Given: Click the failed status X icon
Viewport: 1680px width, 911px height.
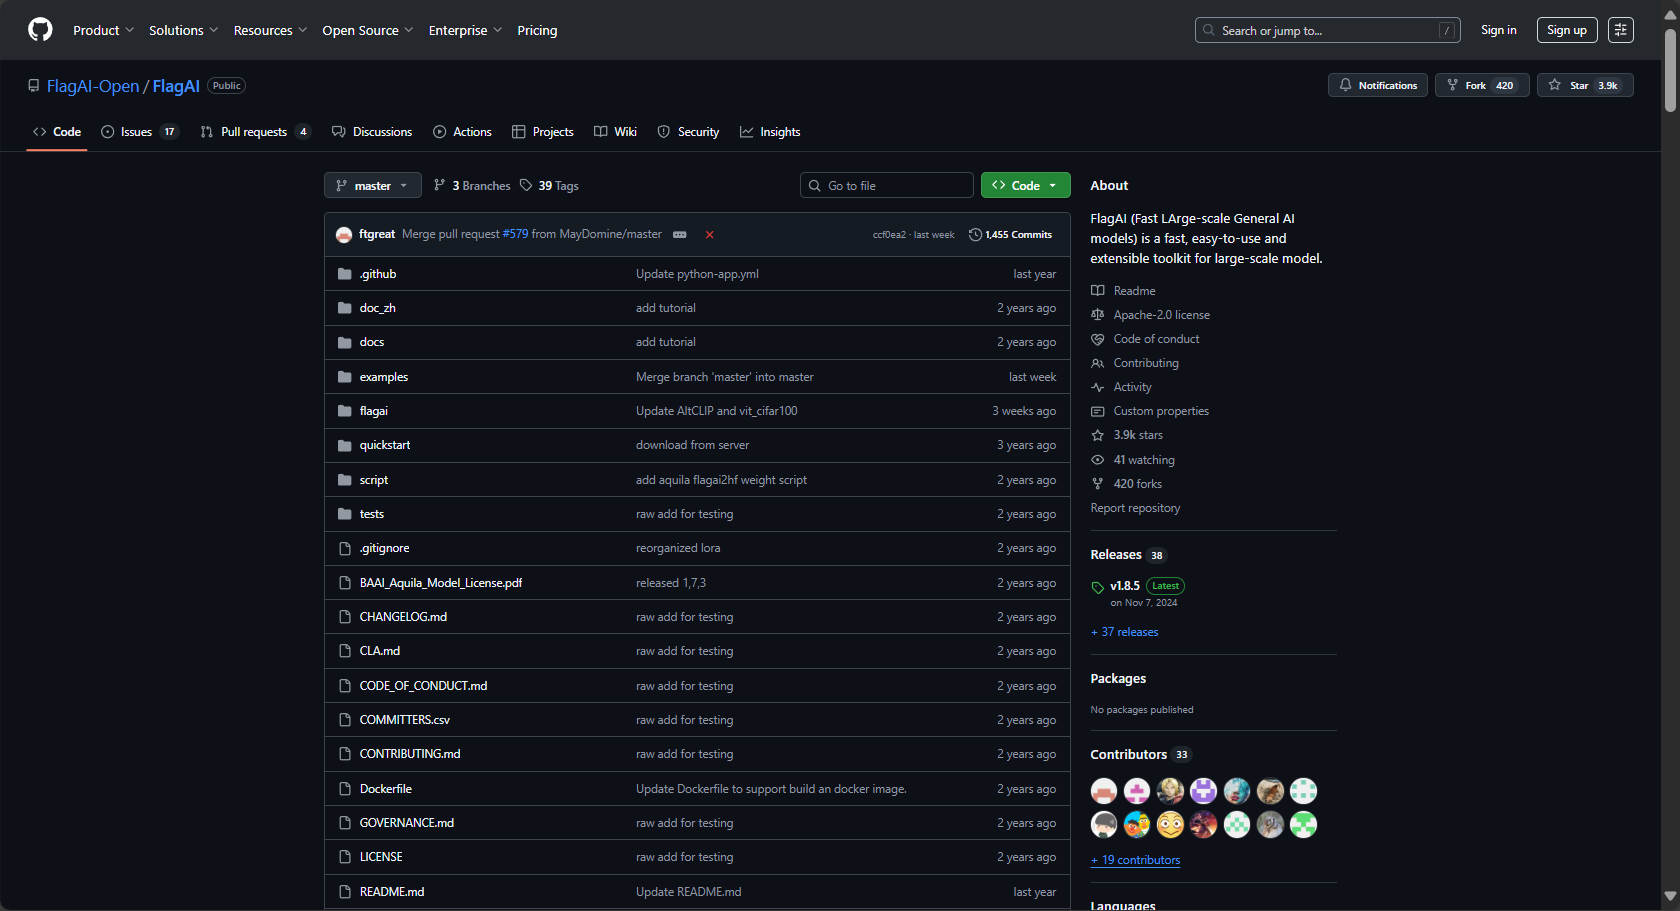Looking at the screenshot, I should click(x=710, y=235).
